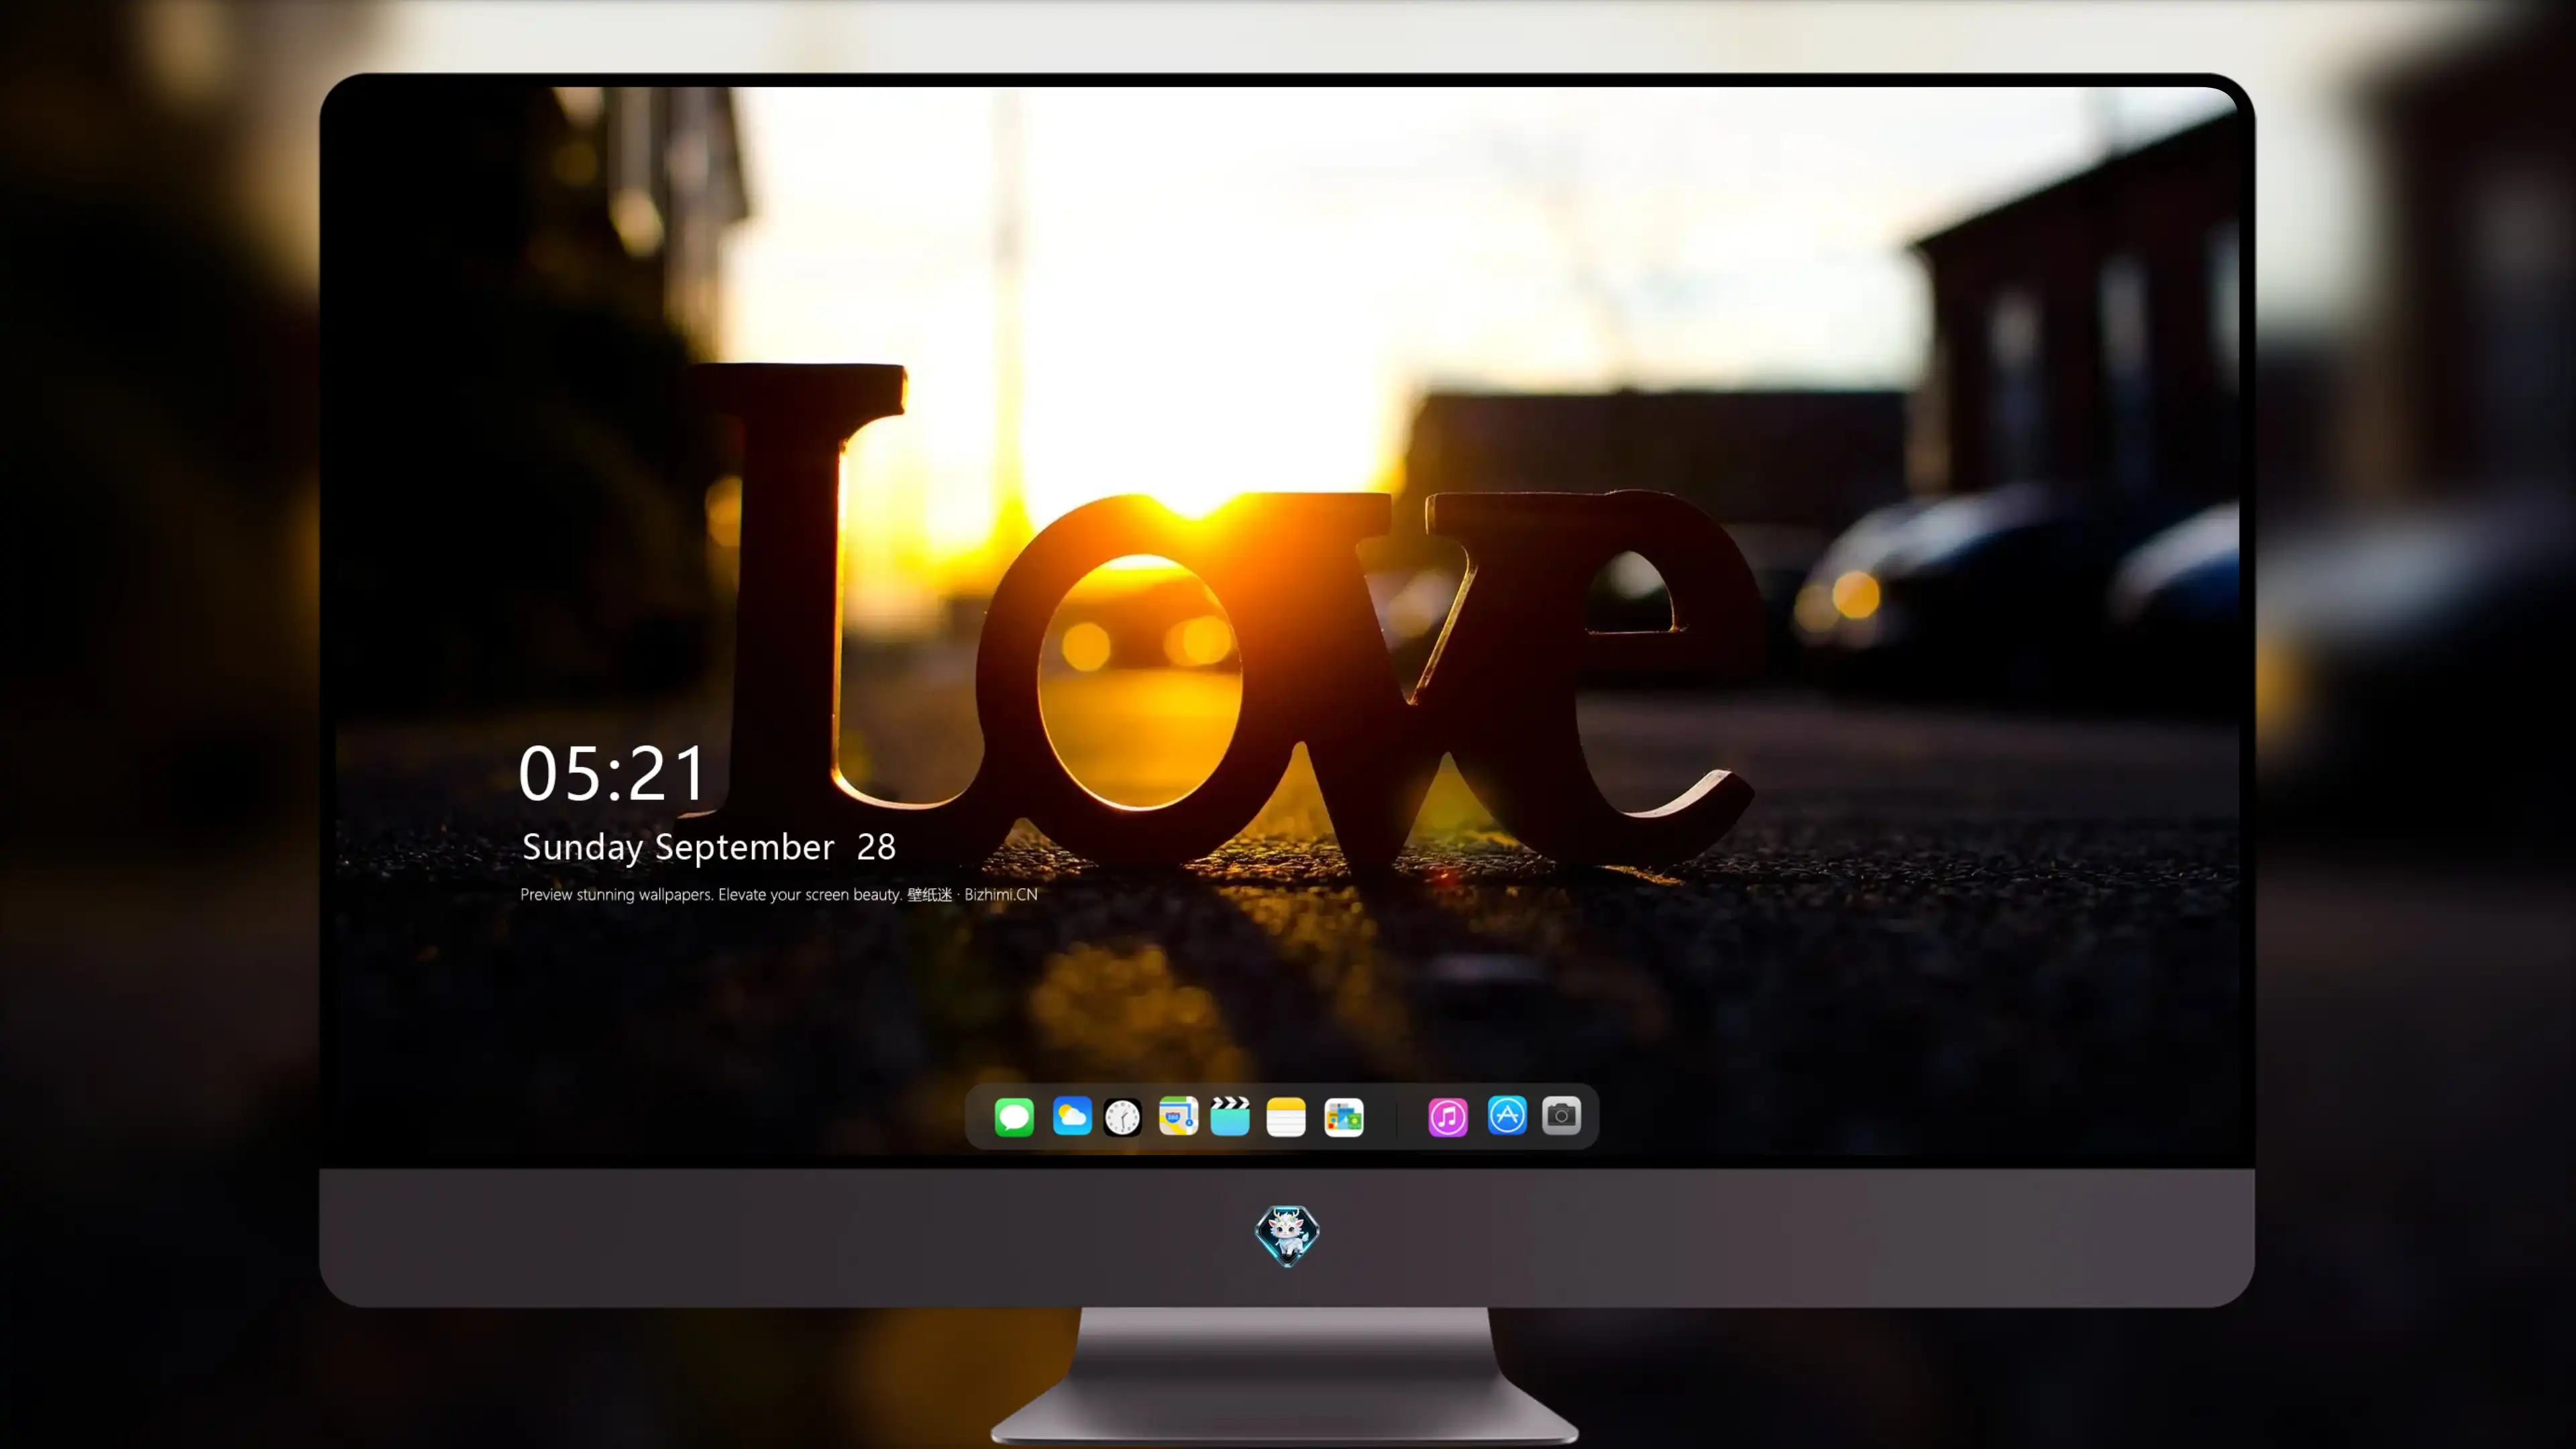Click the 'Bizhimi.CN' text in the caption
This screenshot has height=1449, width=2576.
(x=1001, y=894)
